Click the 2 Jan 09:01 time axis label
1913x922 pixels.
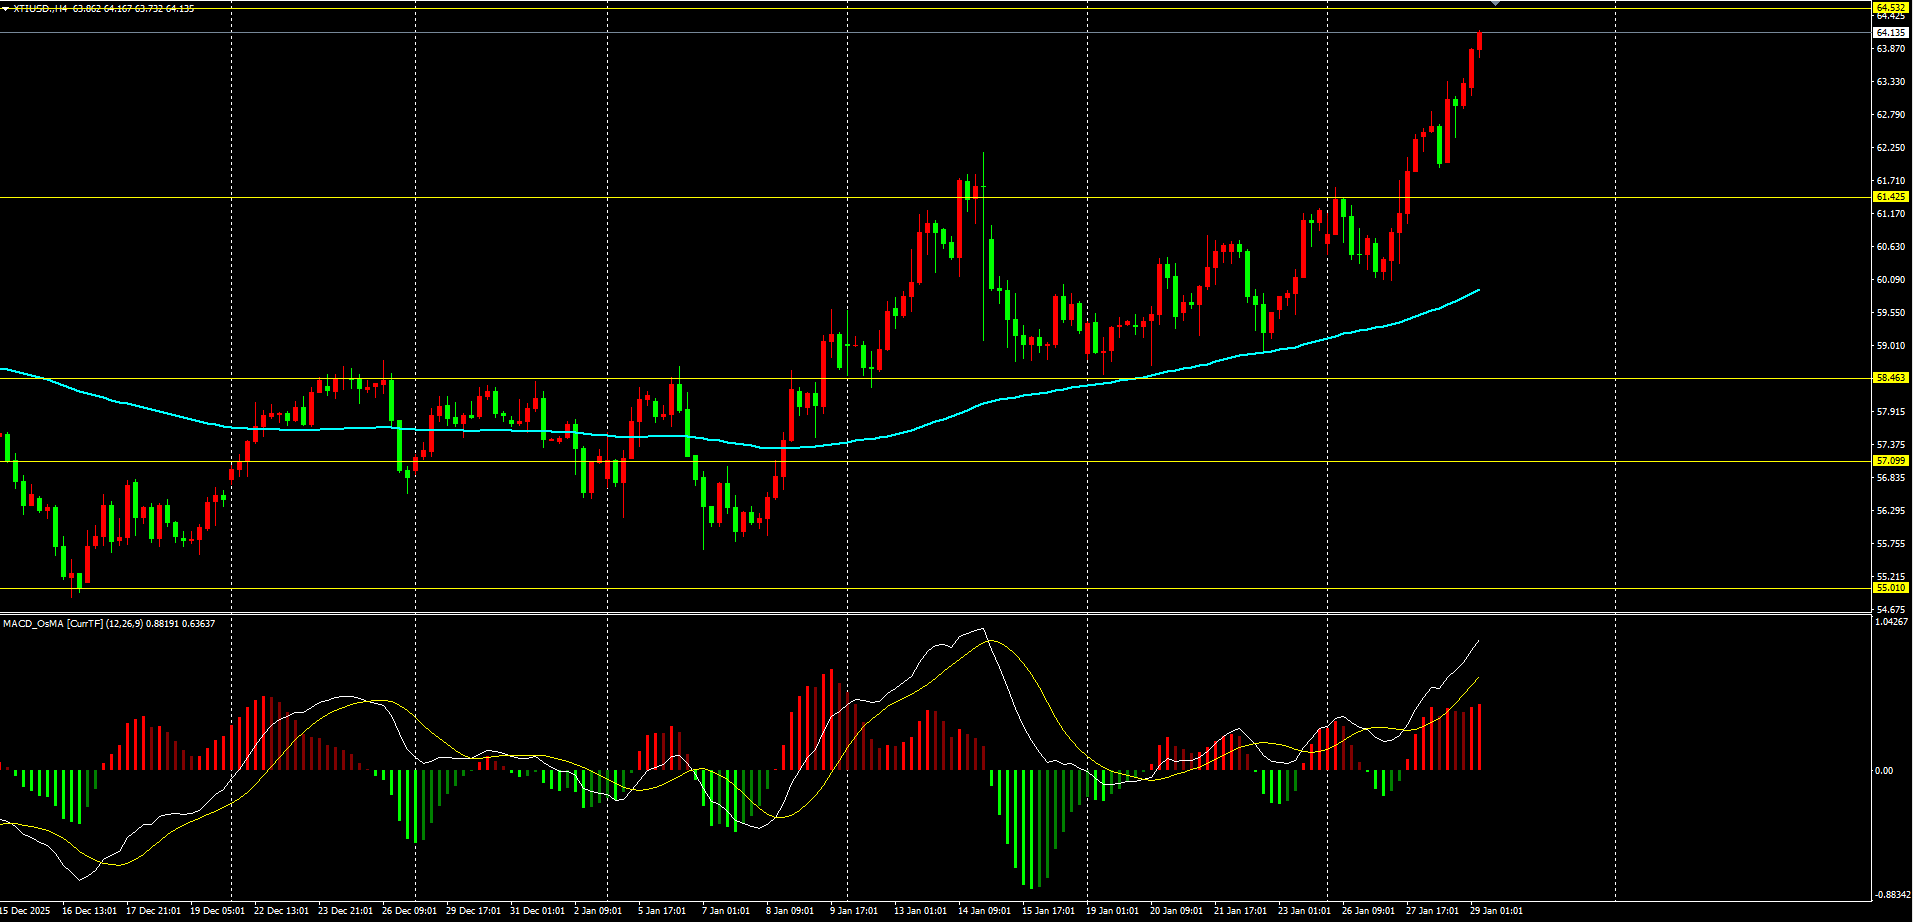pyautogui.click(x=598, y=911)
